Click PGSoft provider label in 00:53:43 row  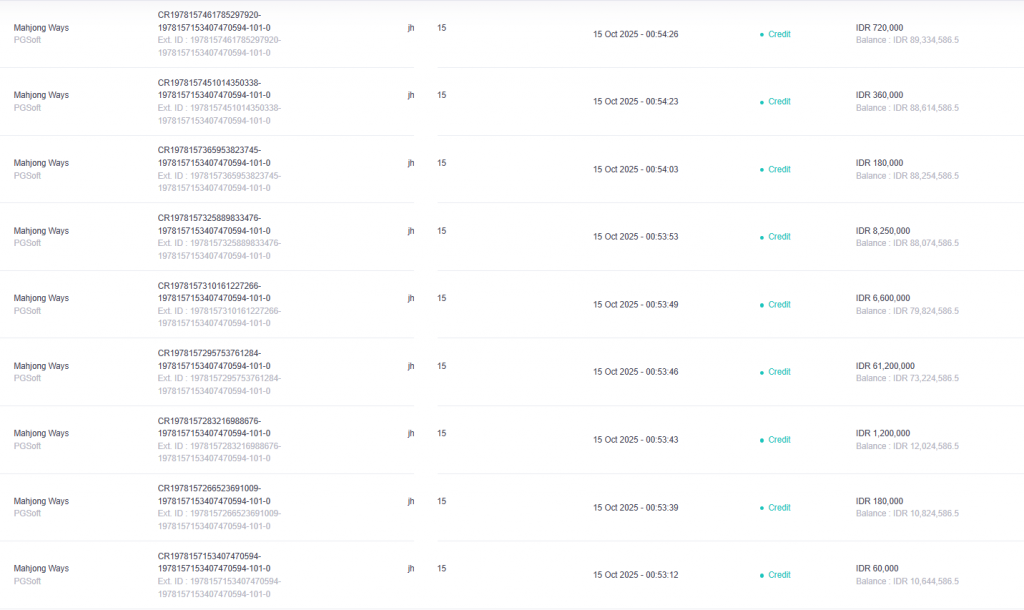pyautogui.click(x=27, y=446)
